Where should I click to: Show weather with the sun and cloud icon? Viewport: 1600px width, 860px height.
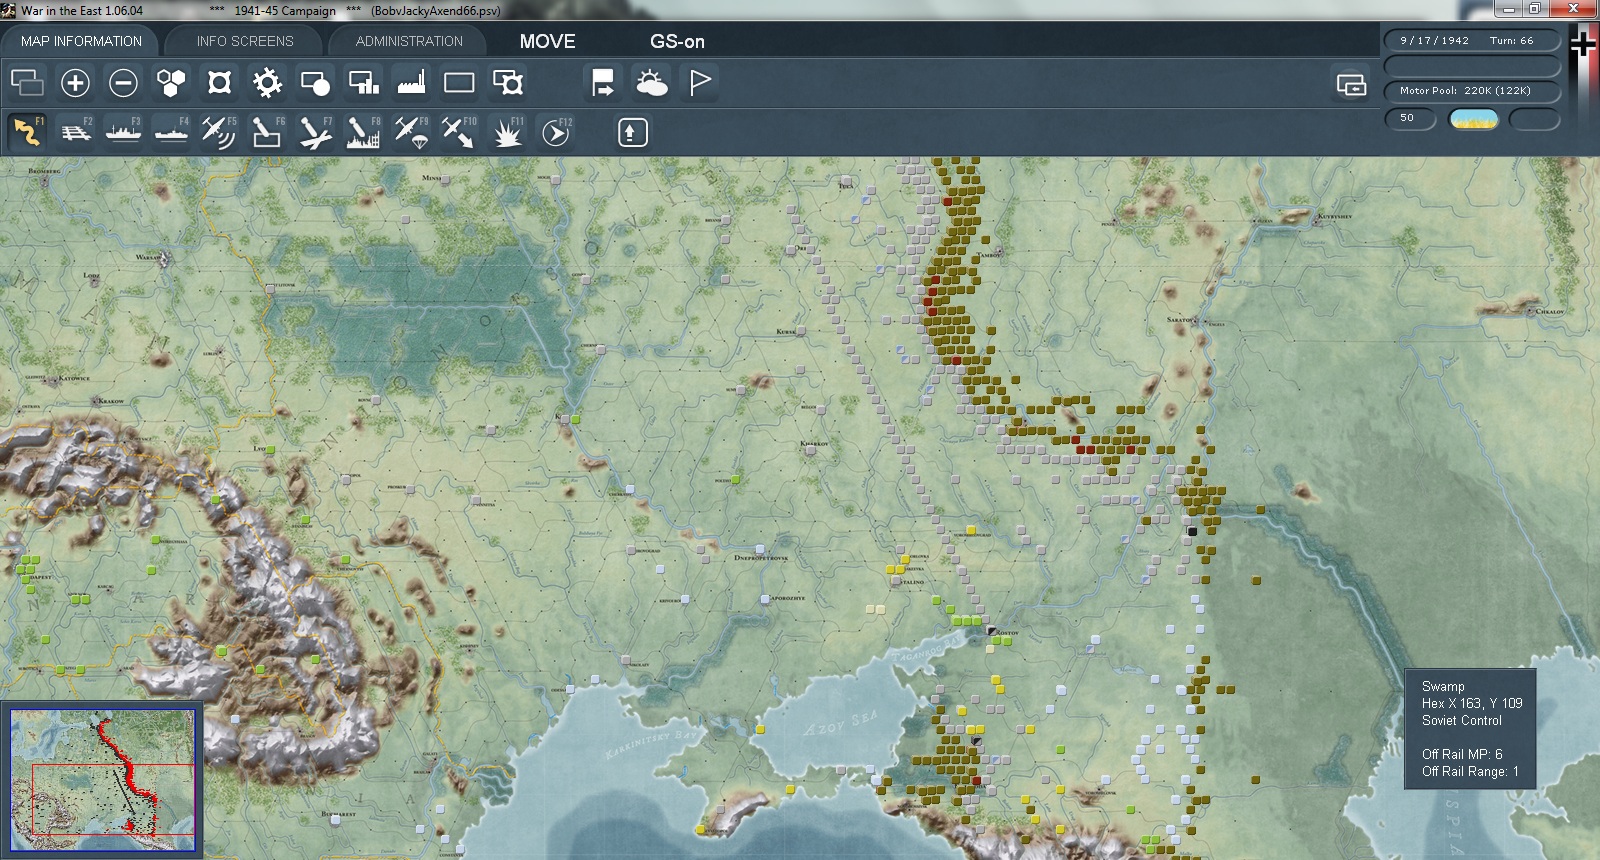pyautogui.click(x=651, y=82)
